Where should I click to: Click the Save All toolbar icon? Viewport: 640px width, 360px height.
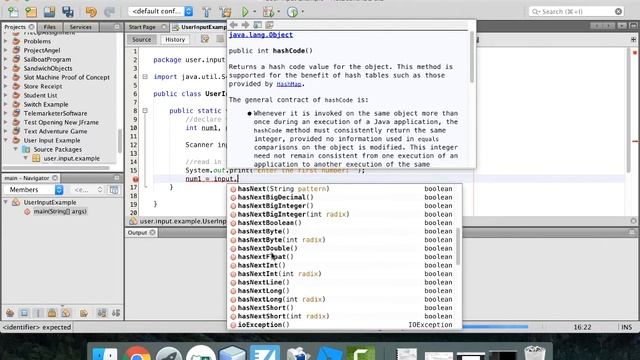click(x=68, y=11)
